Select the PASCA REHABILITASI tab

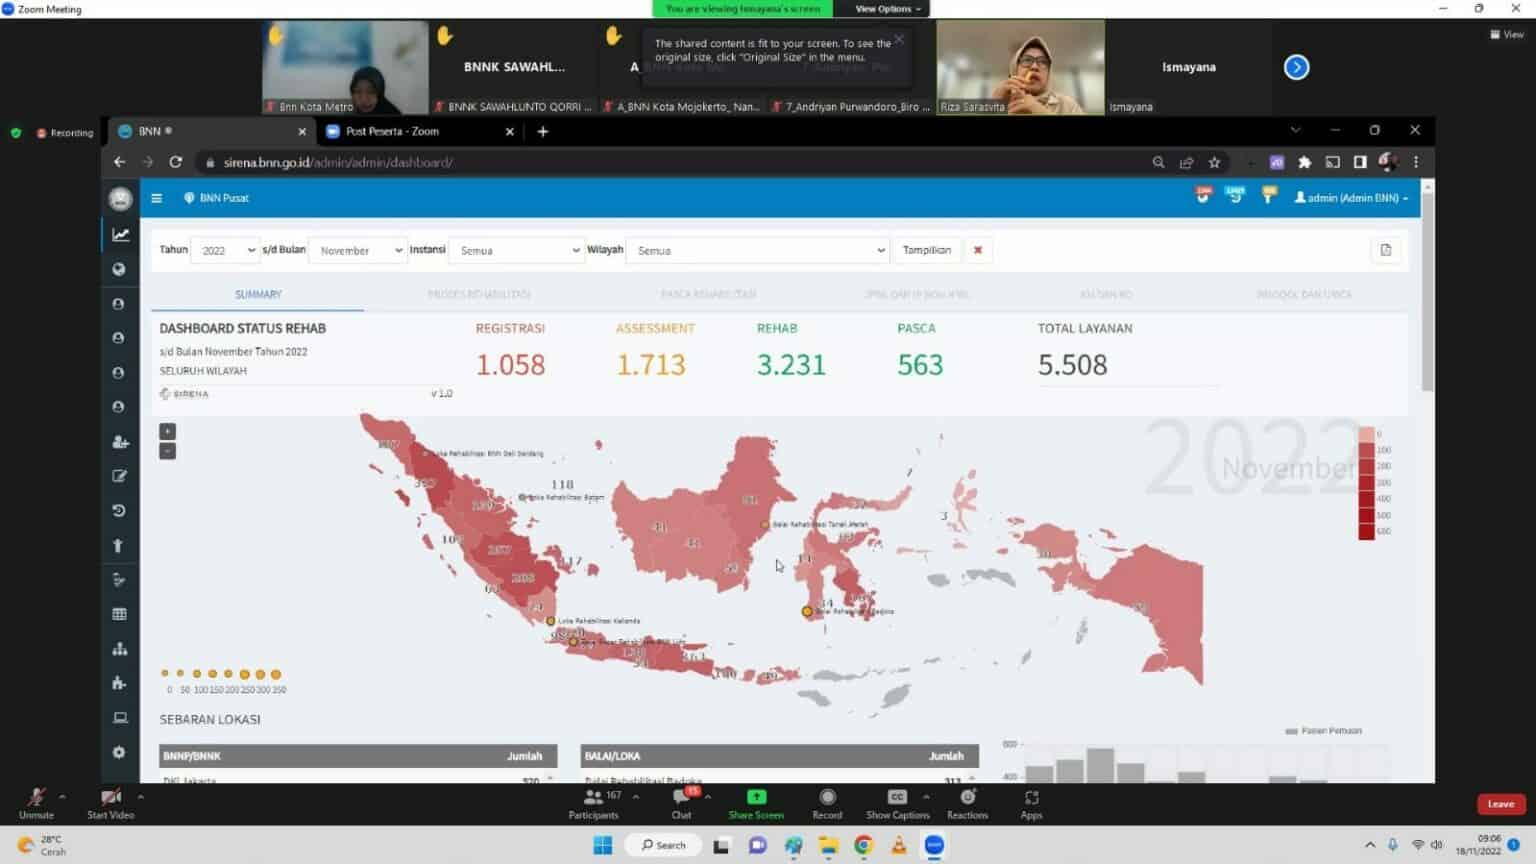(708, 294)
